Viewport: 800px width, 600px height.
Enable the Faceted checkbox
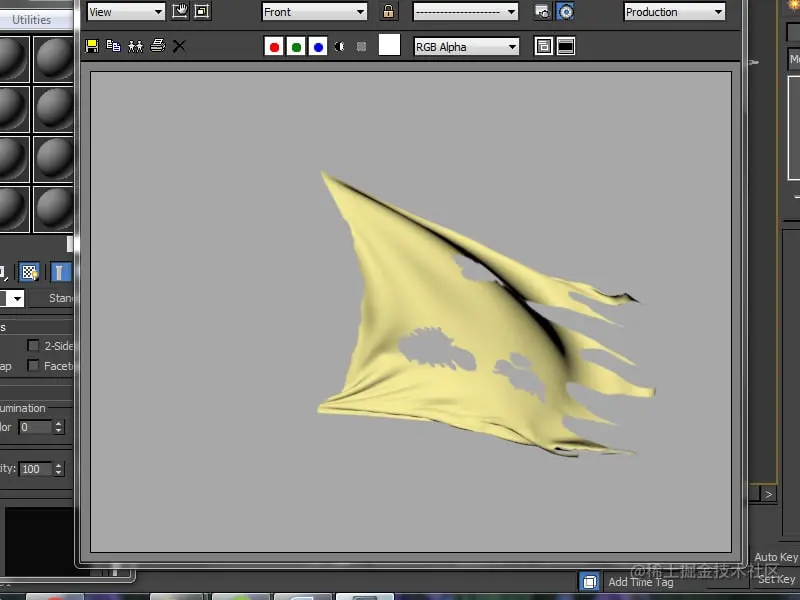point(33,365)
